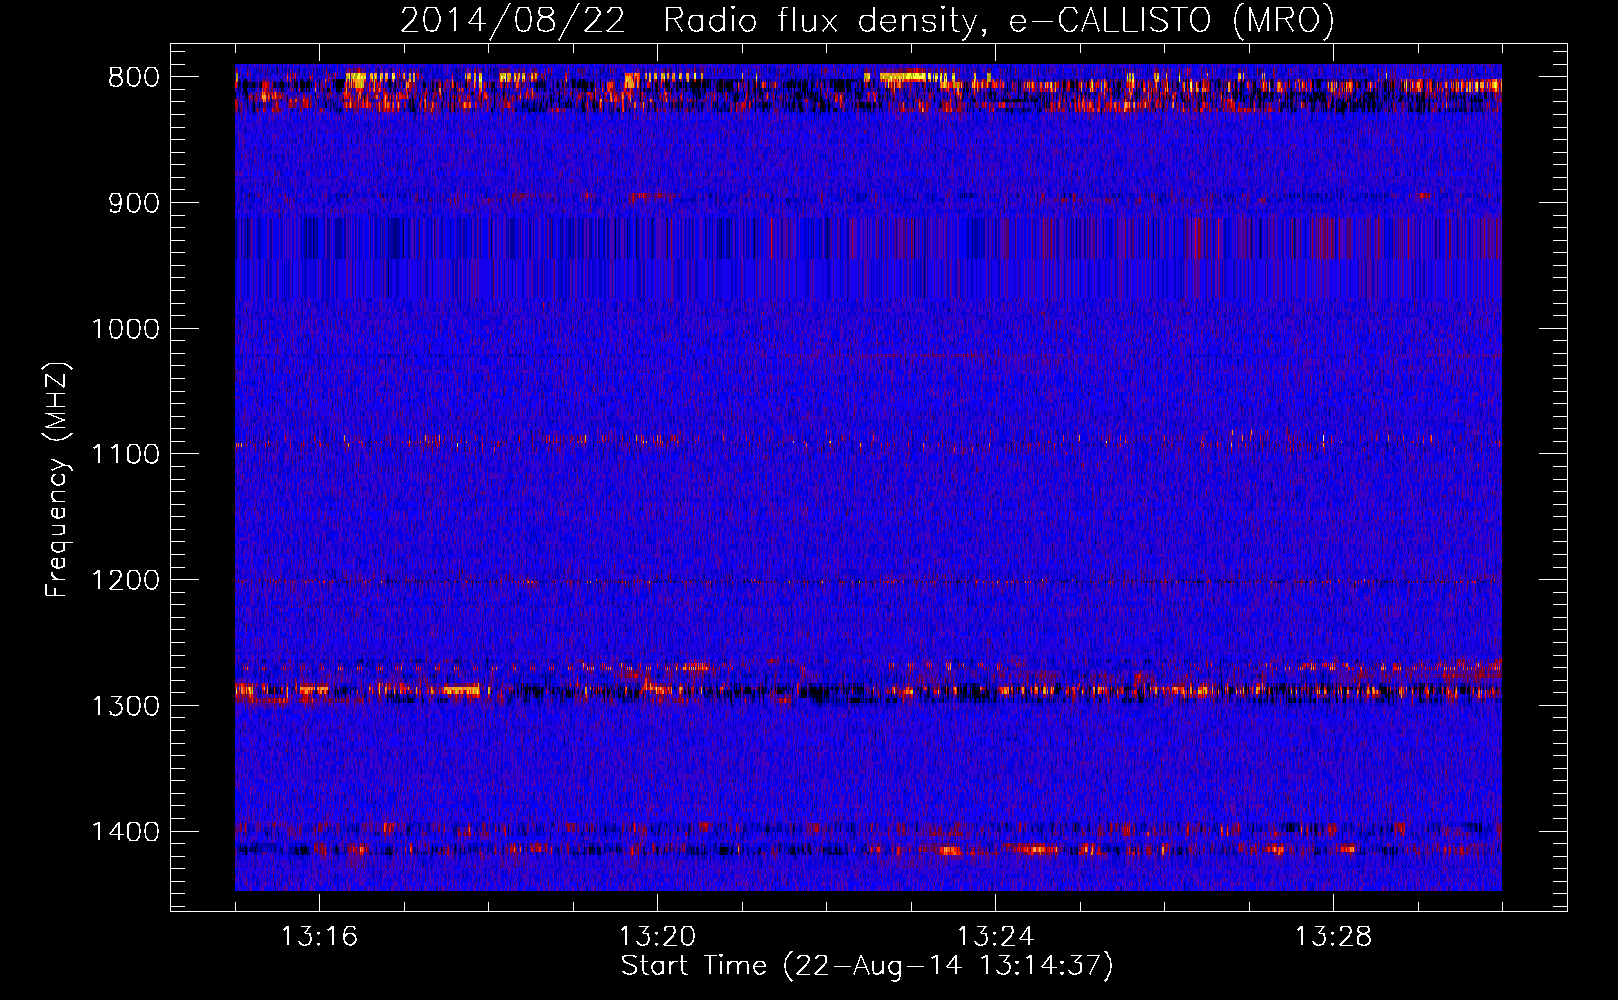
Task: Click the 1100 frequency tick label
Action: click(x=125, y=455)
